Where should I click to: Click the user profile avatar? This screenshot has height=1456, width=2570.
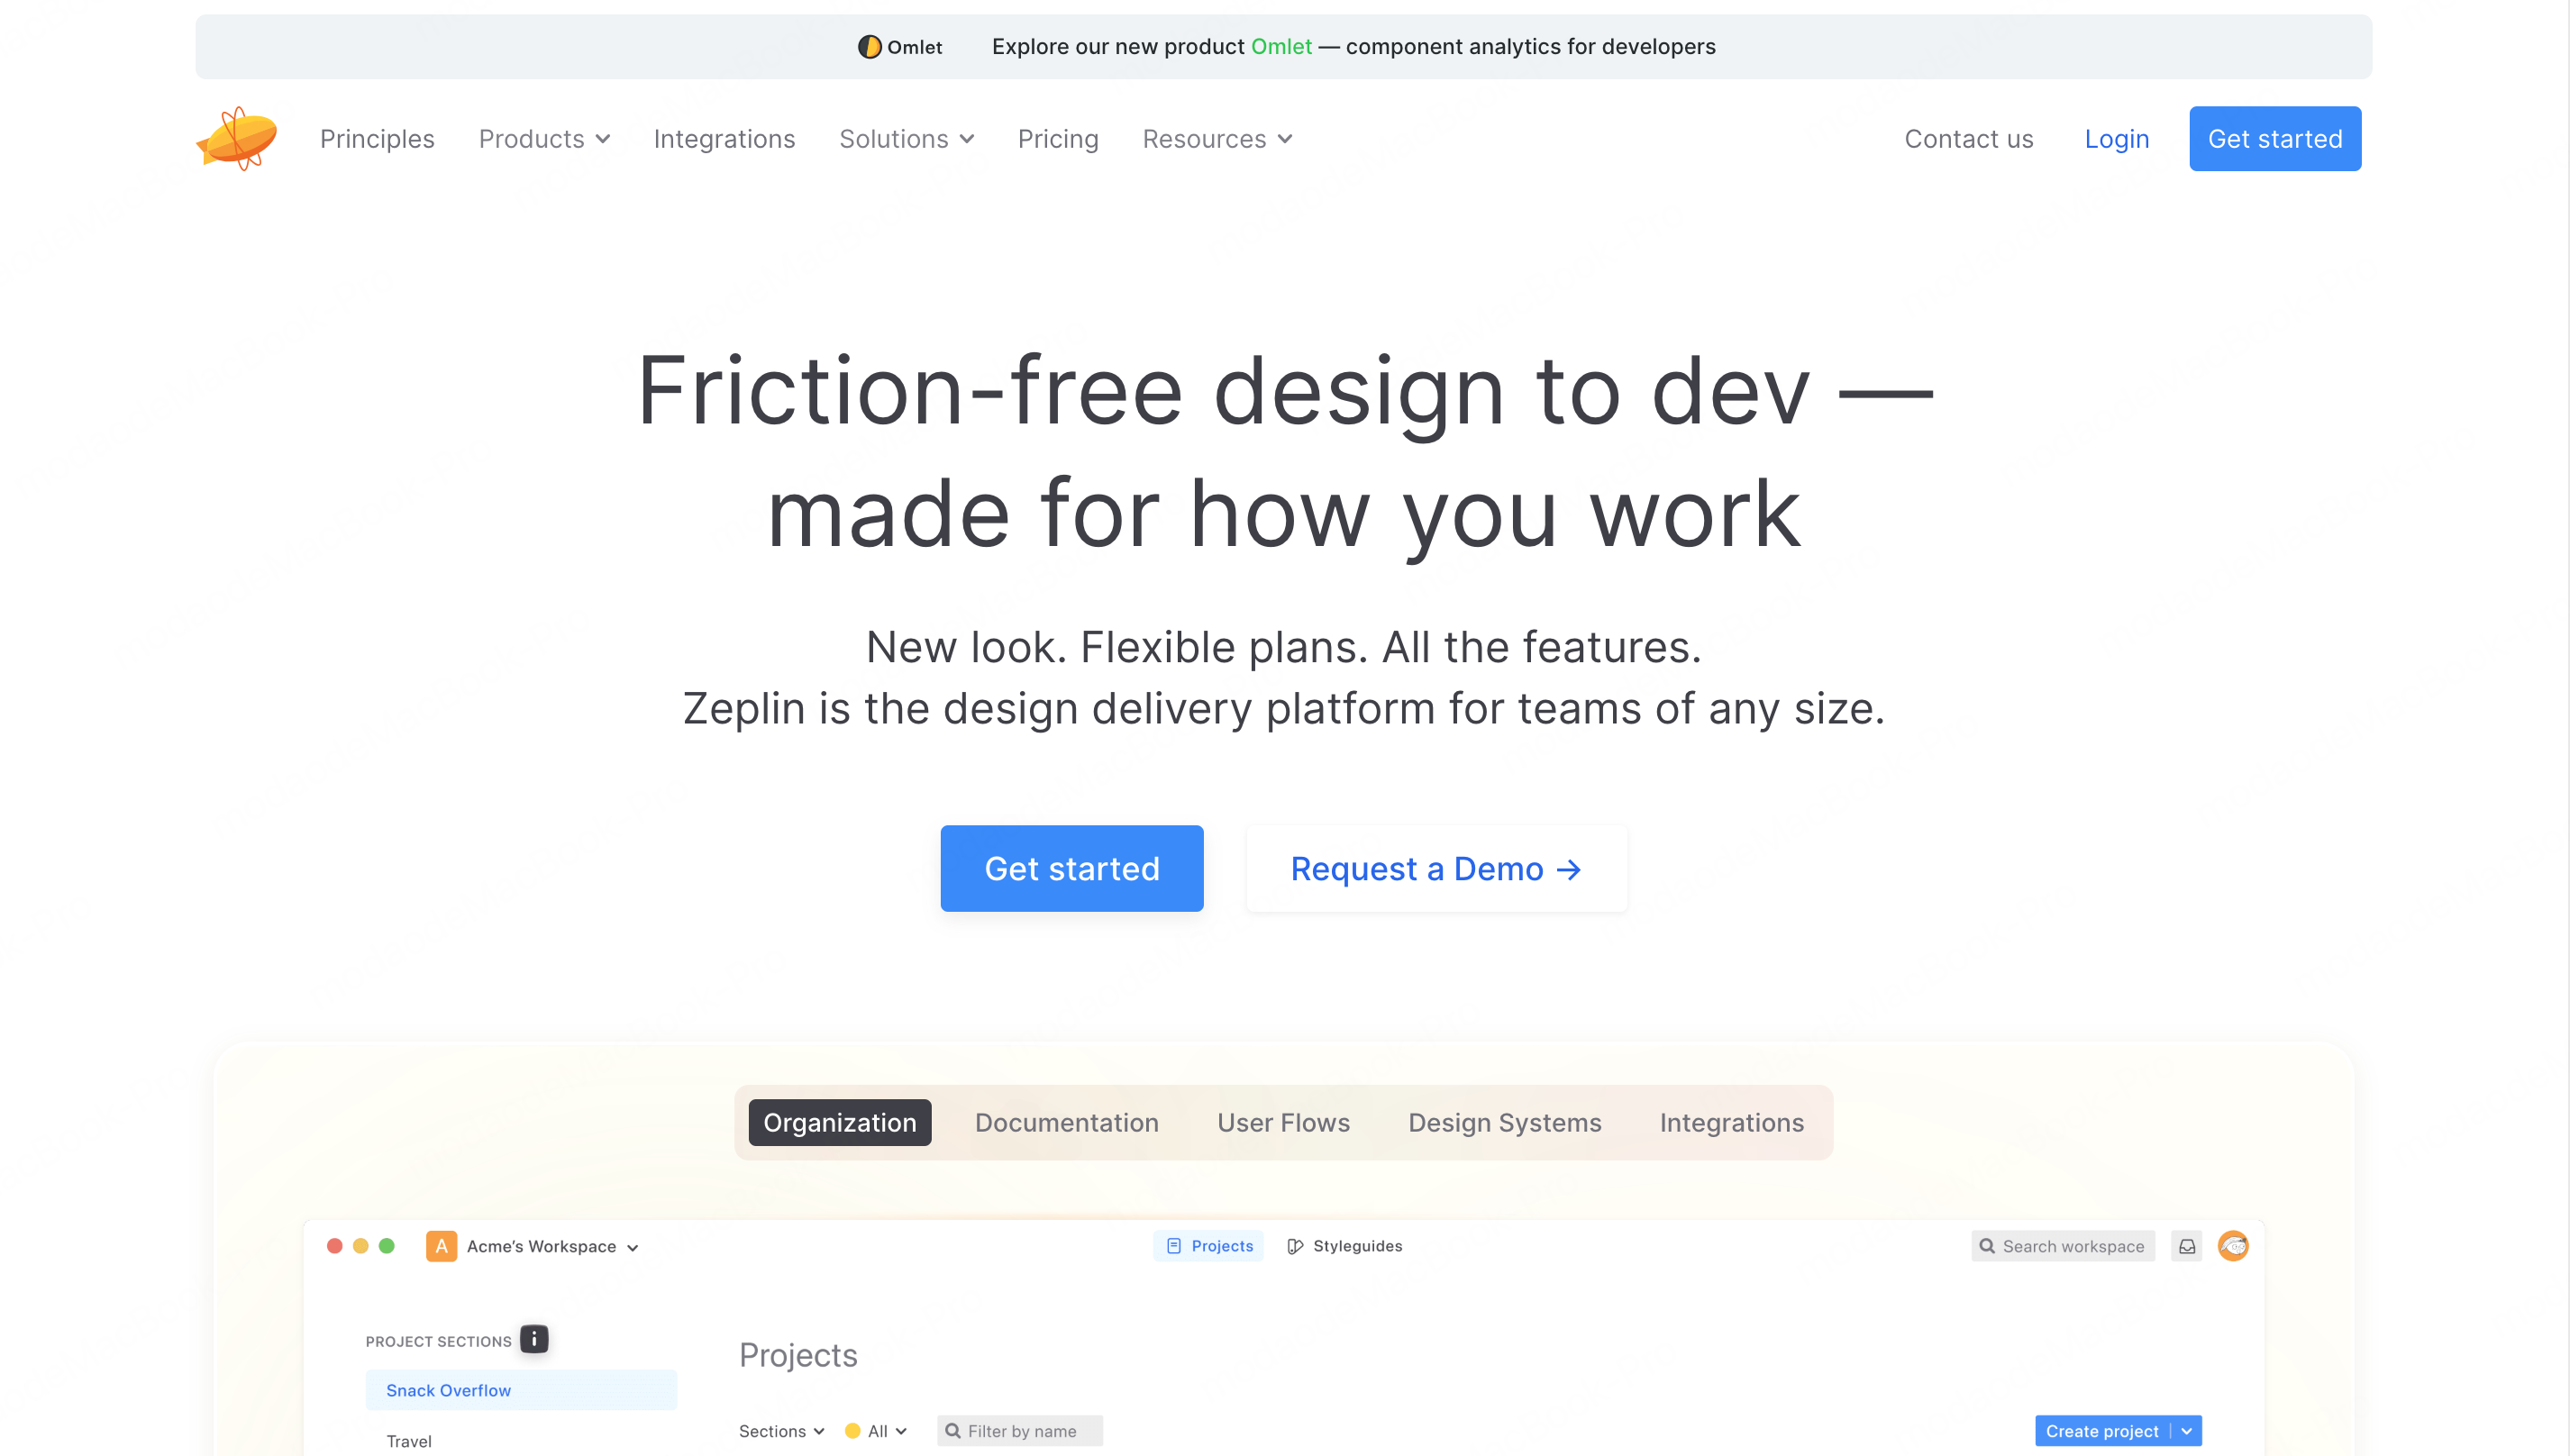click(x=2233, y=1246)
